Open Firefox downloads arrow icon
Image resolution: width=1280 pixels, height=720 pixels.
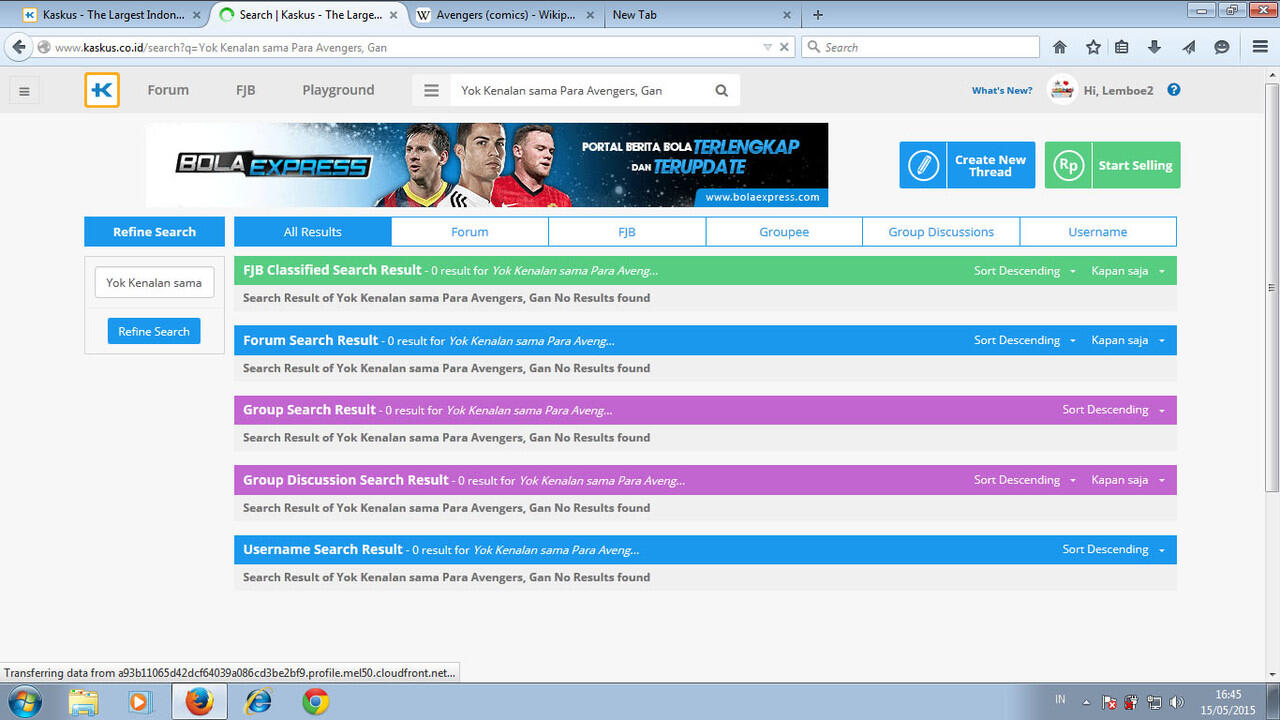(x=1154, y=47)
